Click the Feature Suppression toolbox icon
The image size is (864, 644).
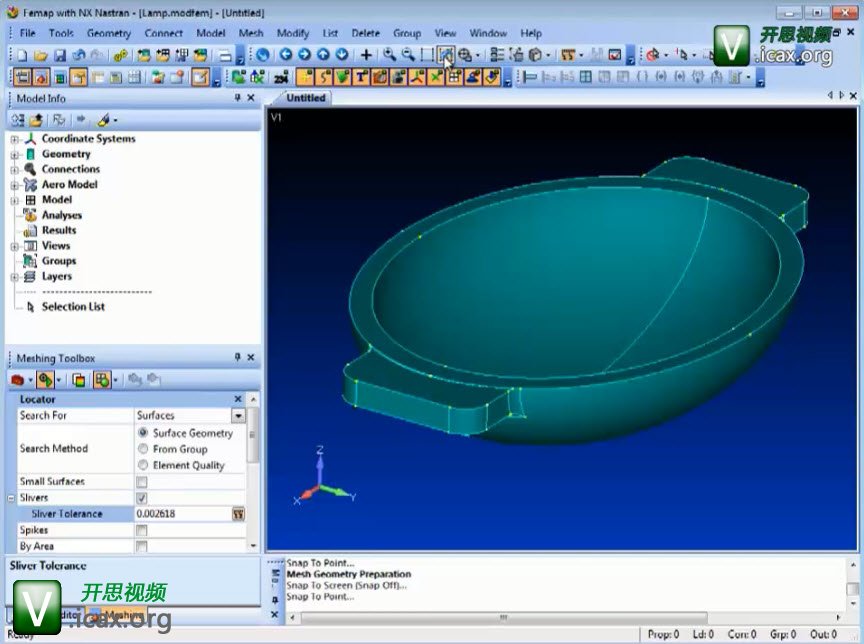18,380
